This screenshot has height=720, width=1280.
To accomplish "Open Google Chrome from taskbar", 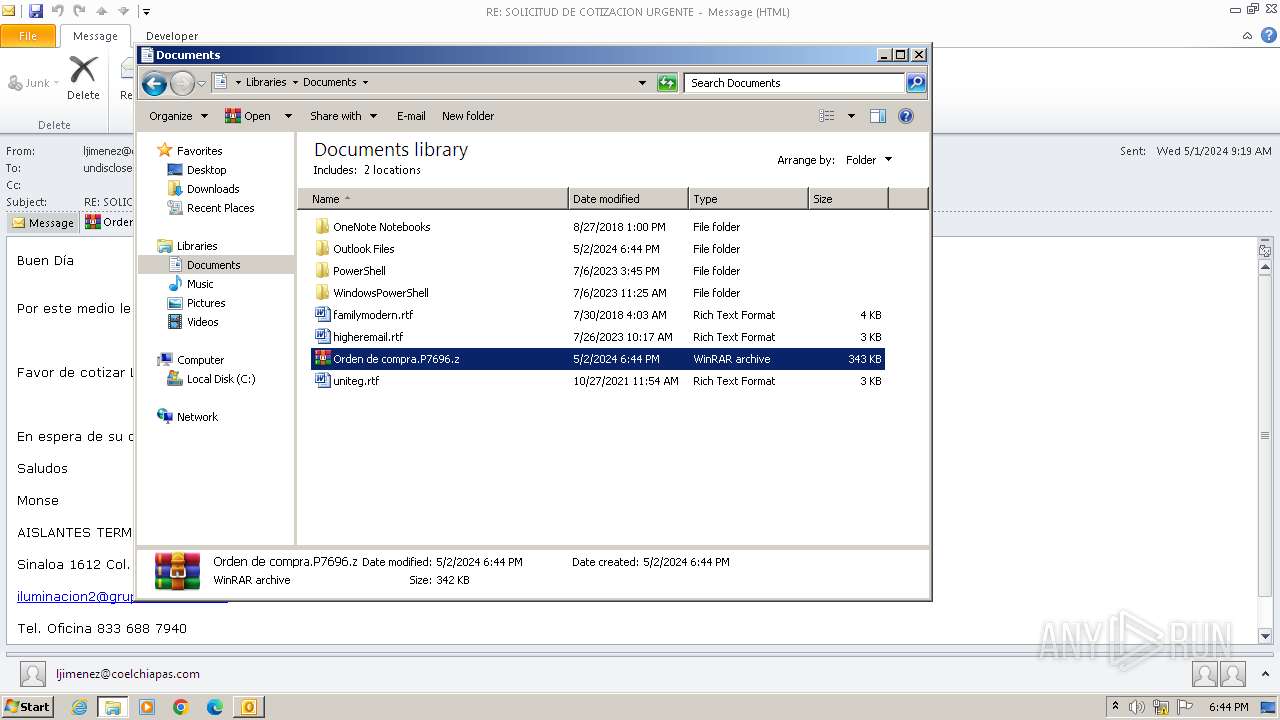I will (x=181, y=707).
